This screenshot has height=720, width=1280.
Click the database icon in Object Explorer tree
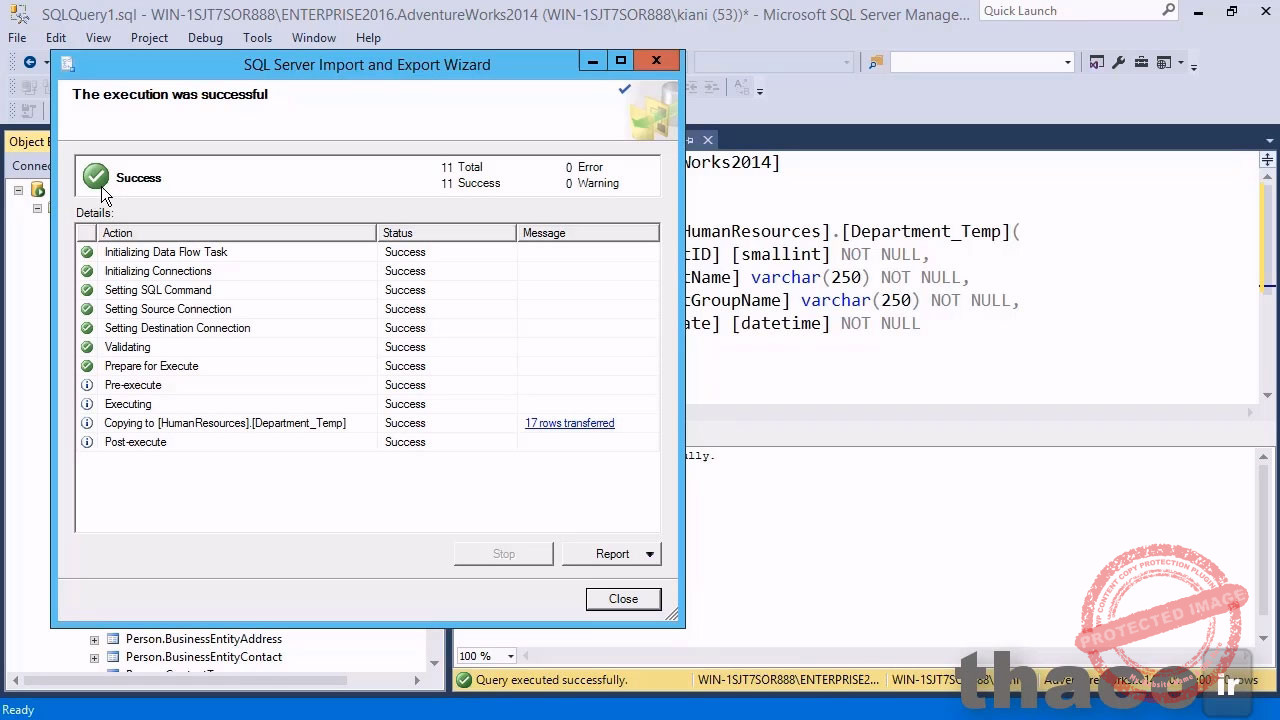pyautogui.click(x=38, y=190)
